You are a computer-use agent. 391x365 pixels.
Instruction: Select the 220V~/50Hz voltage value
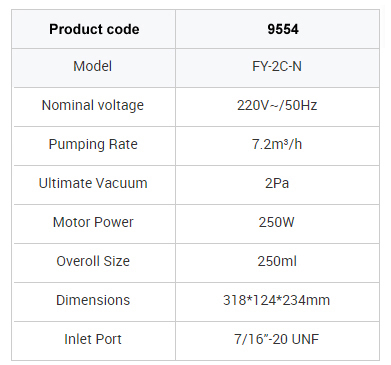277,105
